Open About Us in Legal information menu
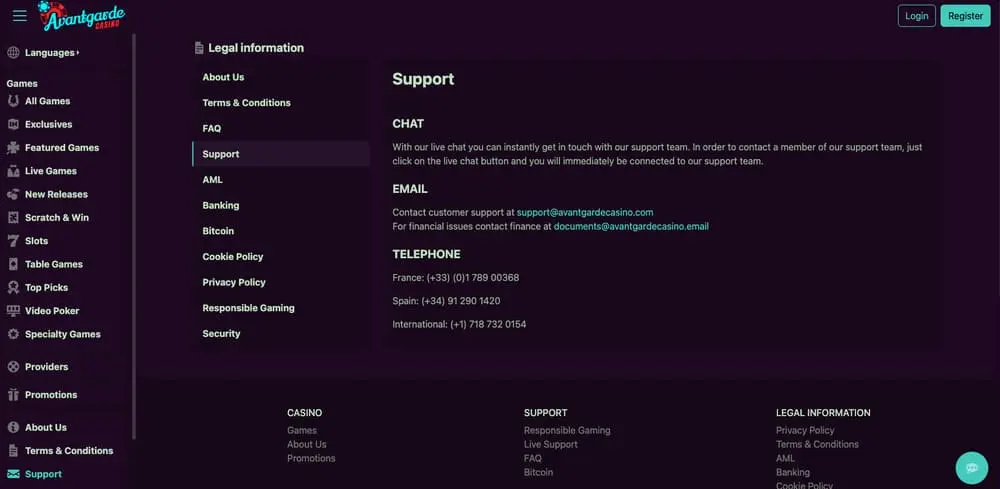 223,77
